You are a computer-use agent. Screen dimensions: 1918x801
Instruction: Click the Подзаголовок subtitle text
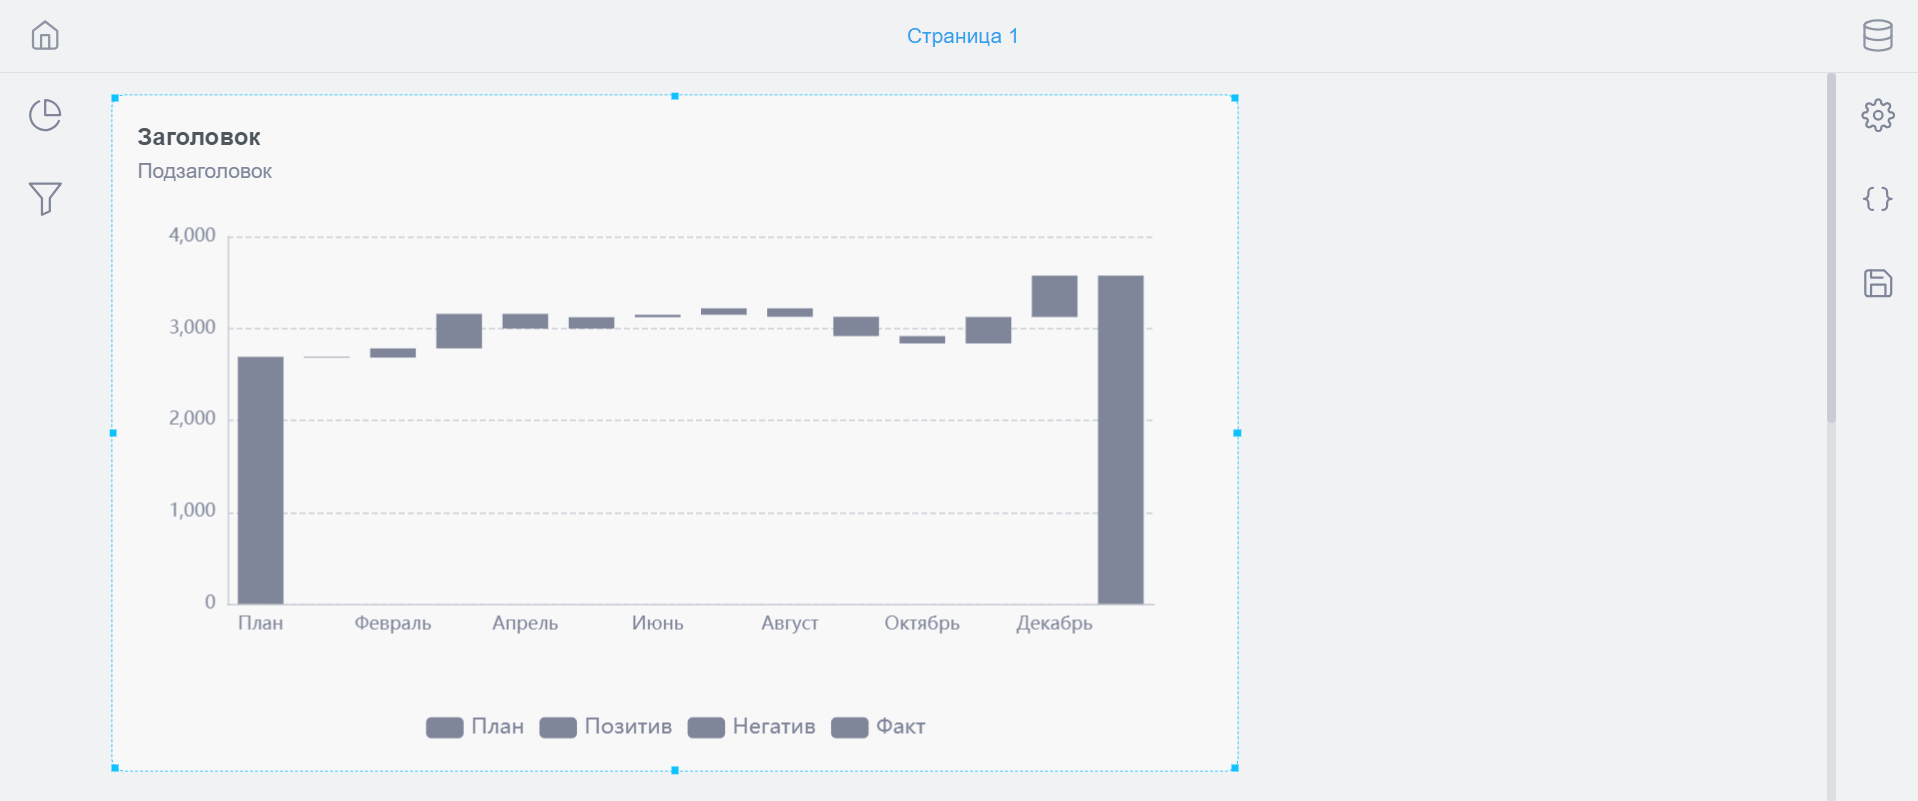coord(205,171)
